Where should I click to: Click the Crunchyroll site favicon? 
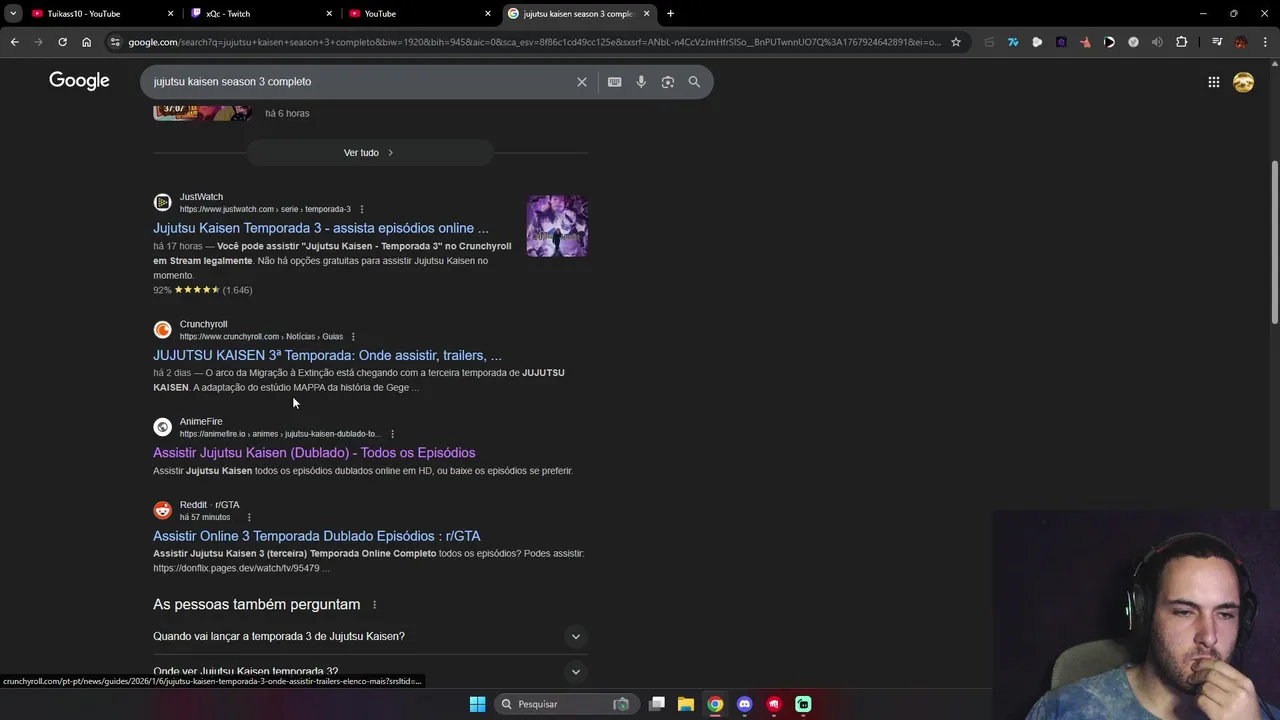pos(162,330)
